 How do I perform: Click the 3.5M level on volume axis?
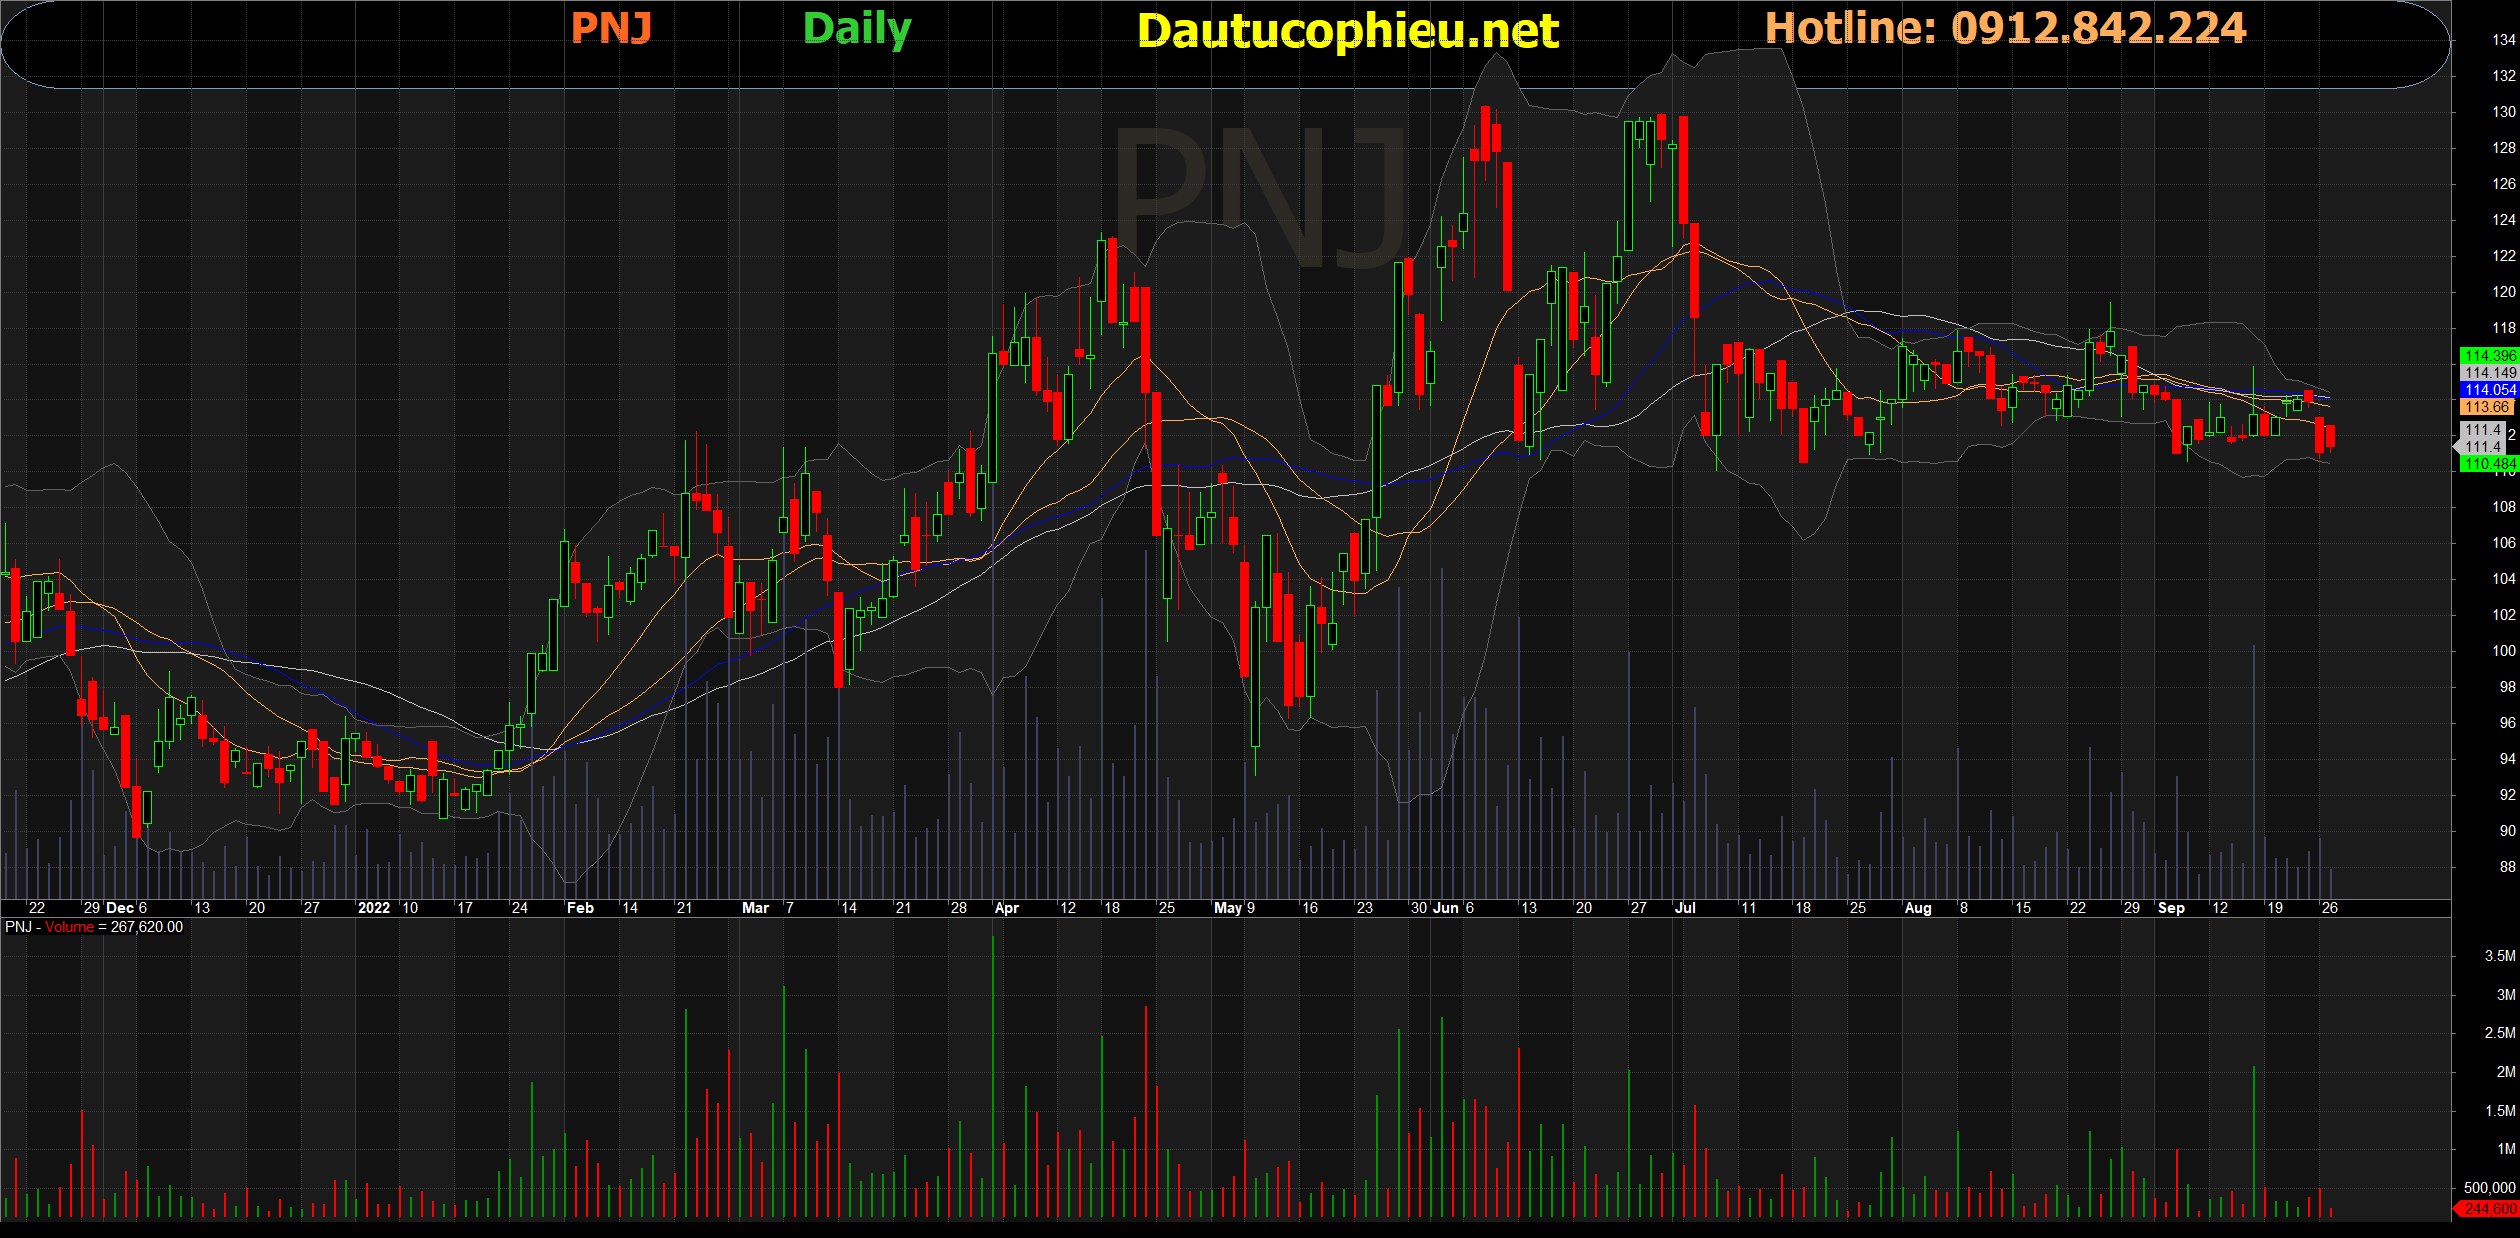coord(2499,956)
